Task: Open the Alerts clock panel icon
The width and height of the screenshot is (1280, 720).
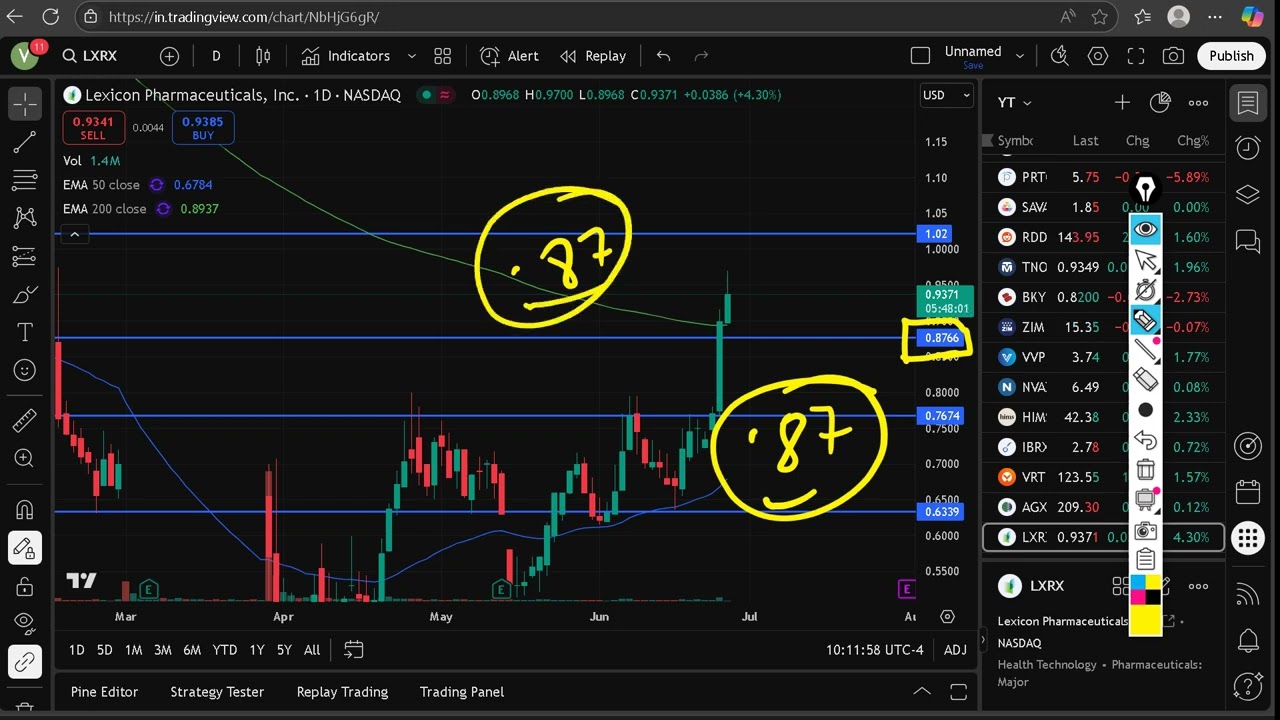Action: tap(1247, 148)
